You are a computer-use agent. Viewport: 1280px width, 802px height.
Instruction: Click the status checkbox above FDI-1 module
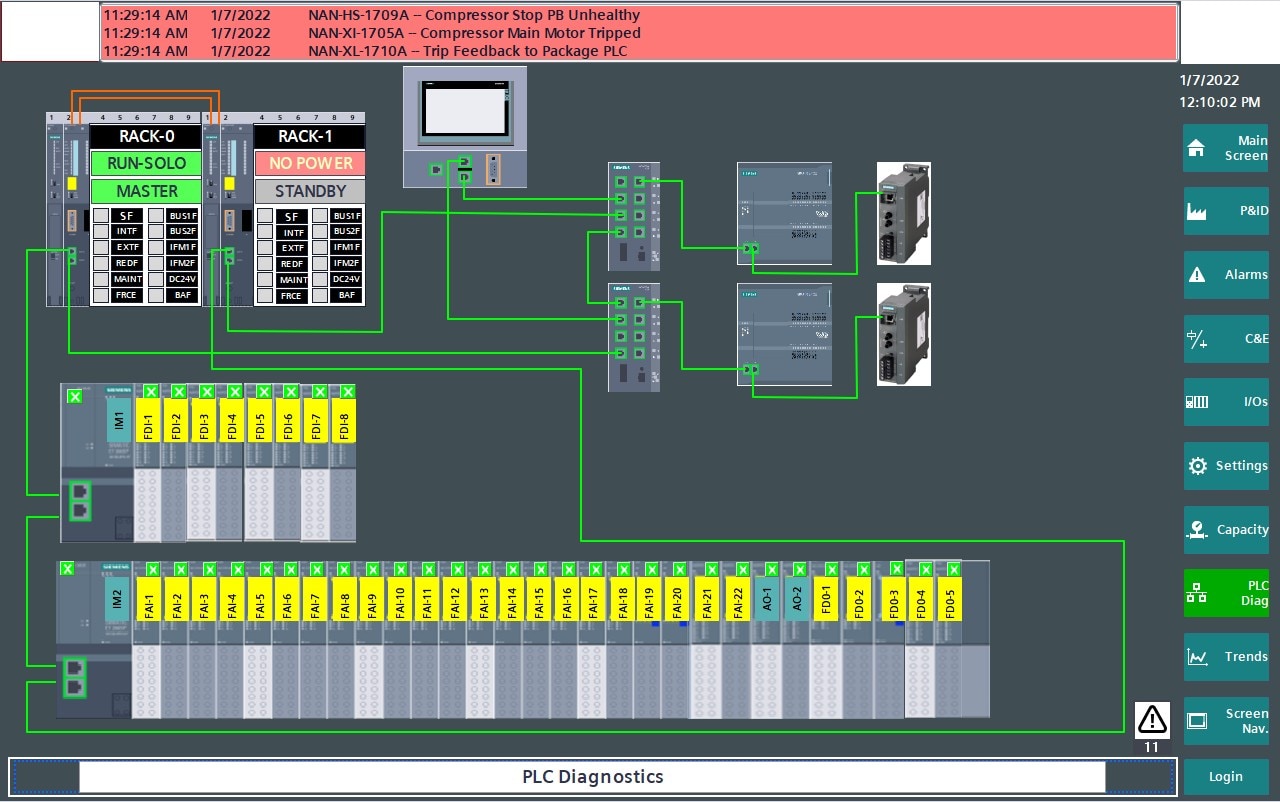[150, 392]
